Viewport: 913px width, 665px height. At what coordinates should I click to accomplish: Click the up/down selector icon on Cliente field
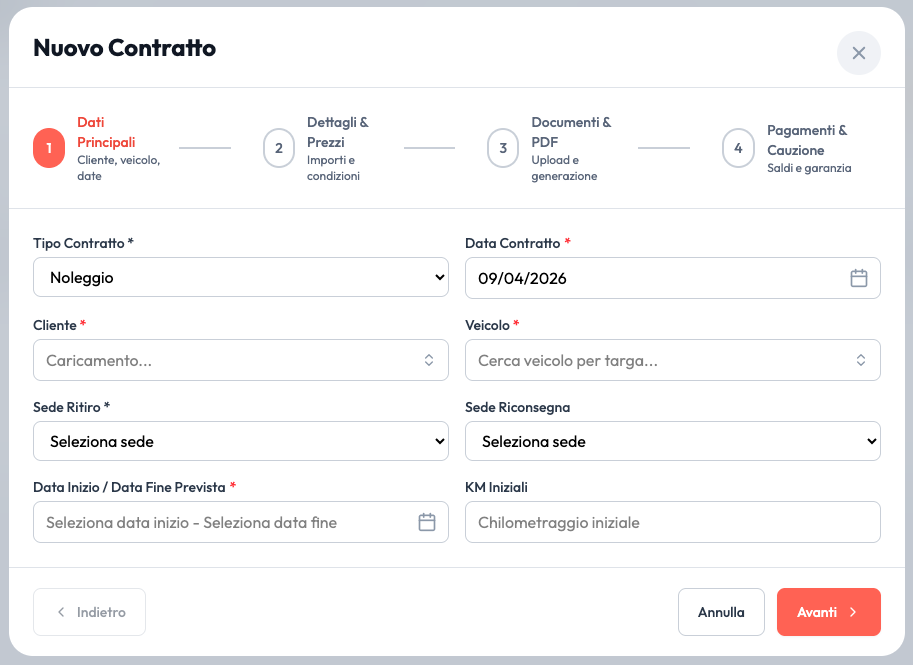[x=431, y=359]
